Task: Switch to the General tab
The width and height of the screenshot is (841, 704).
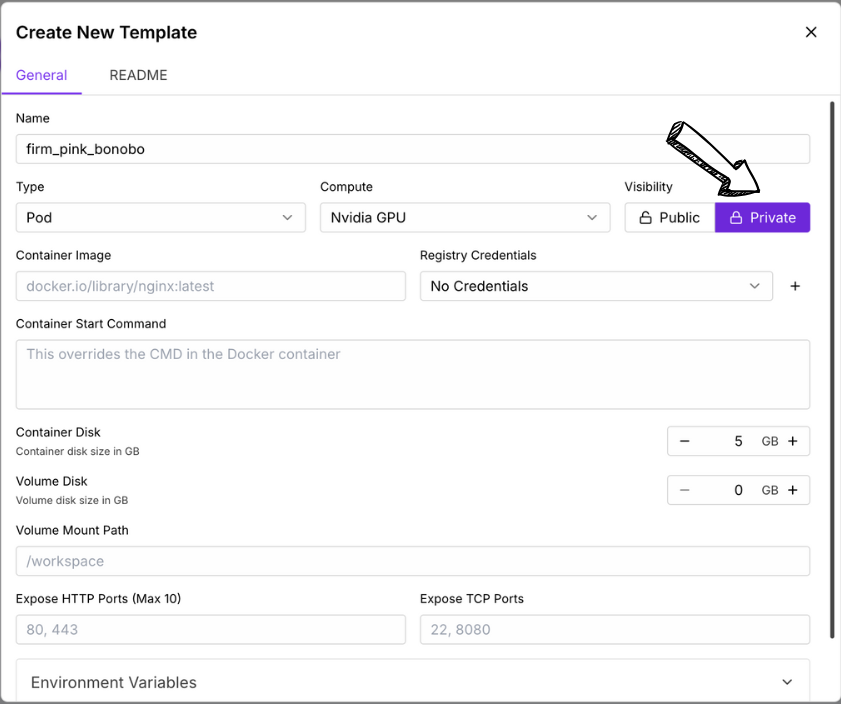Action: pos(41,75)
